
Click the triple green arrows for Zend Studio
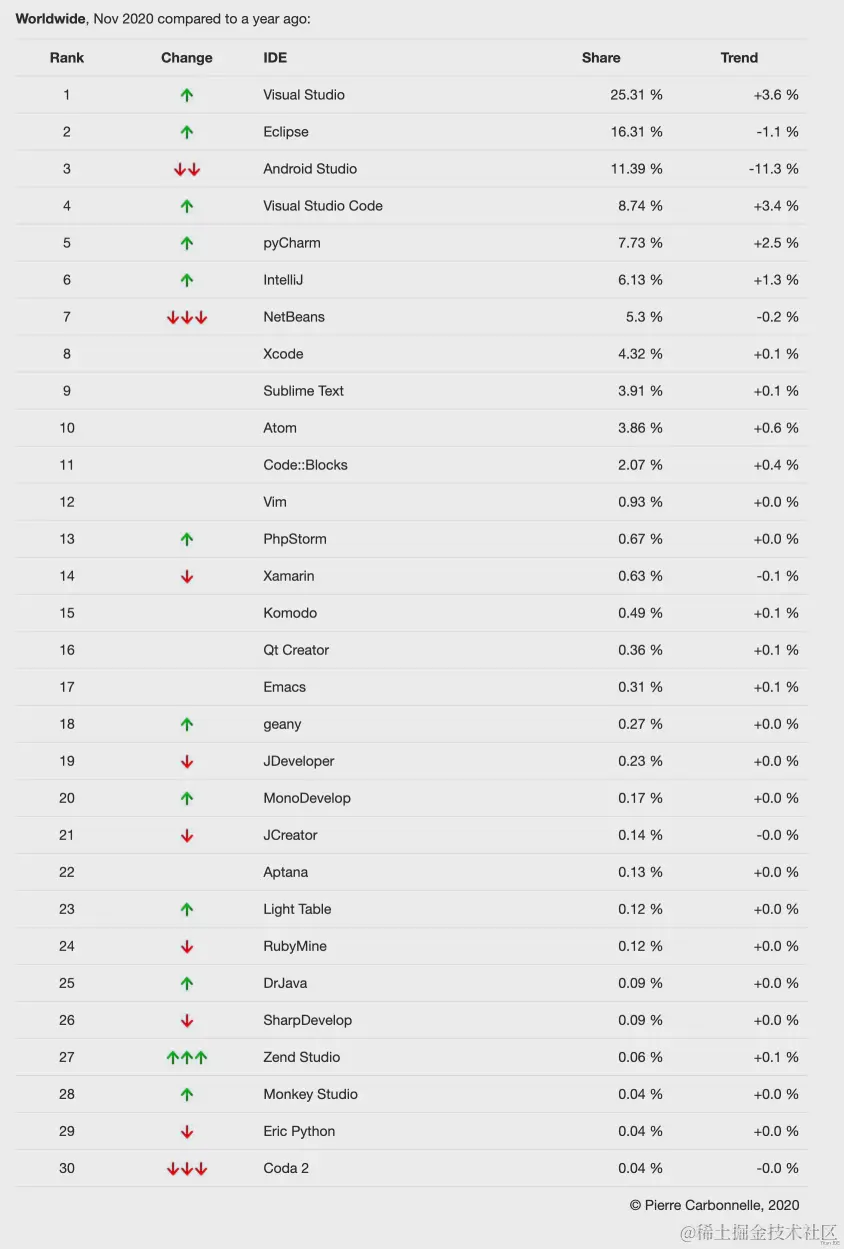point(187,1057)
